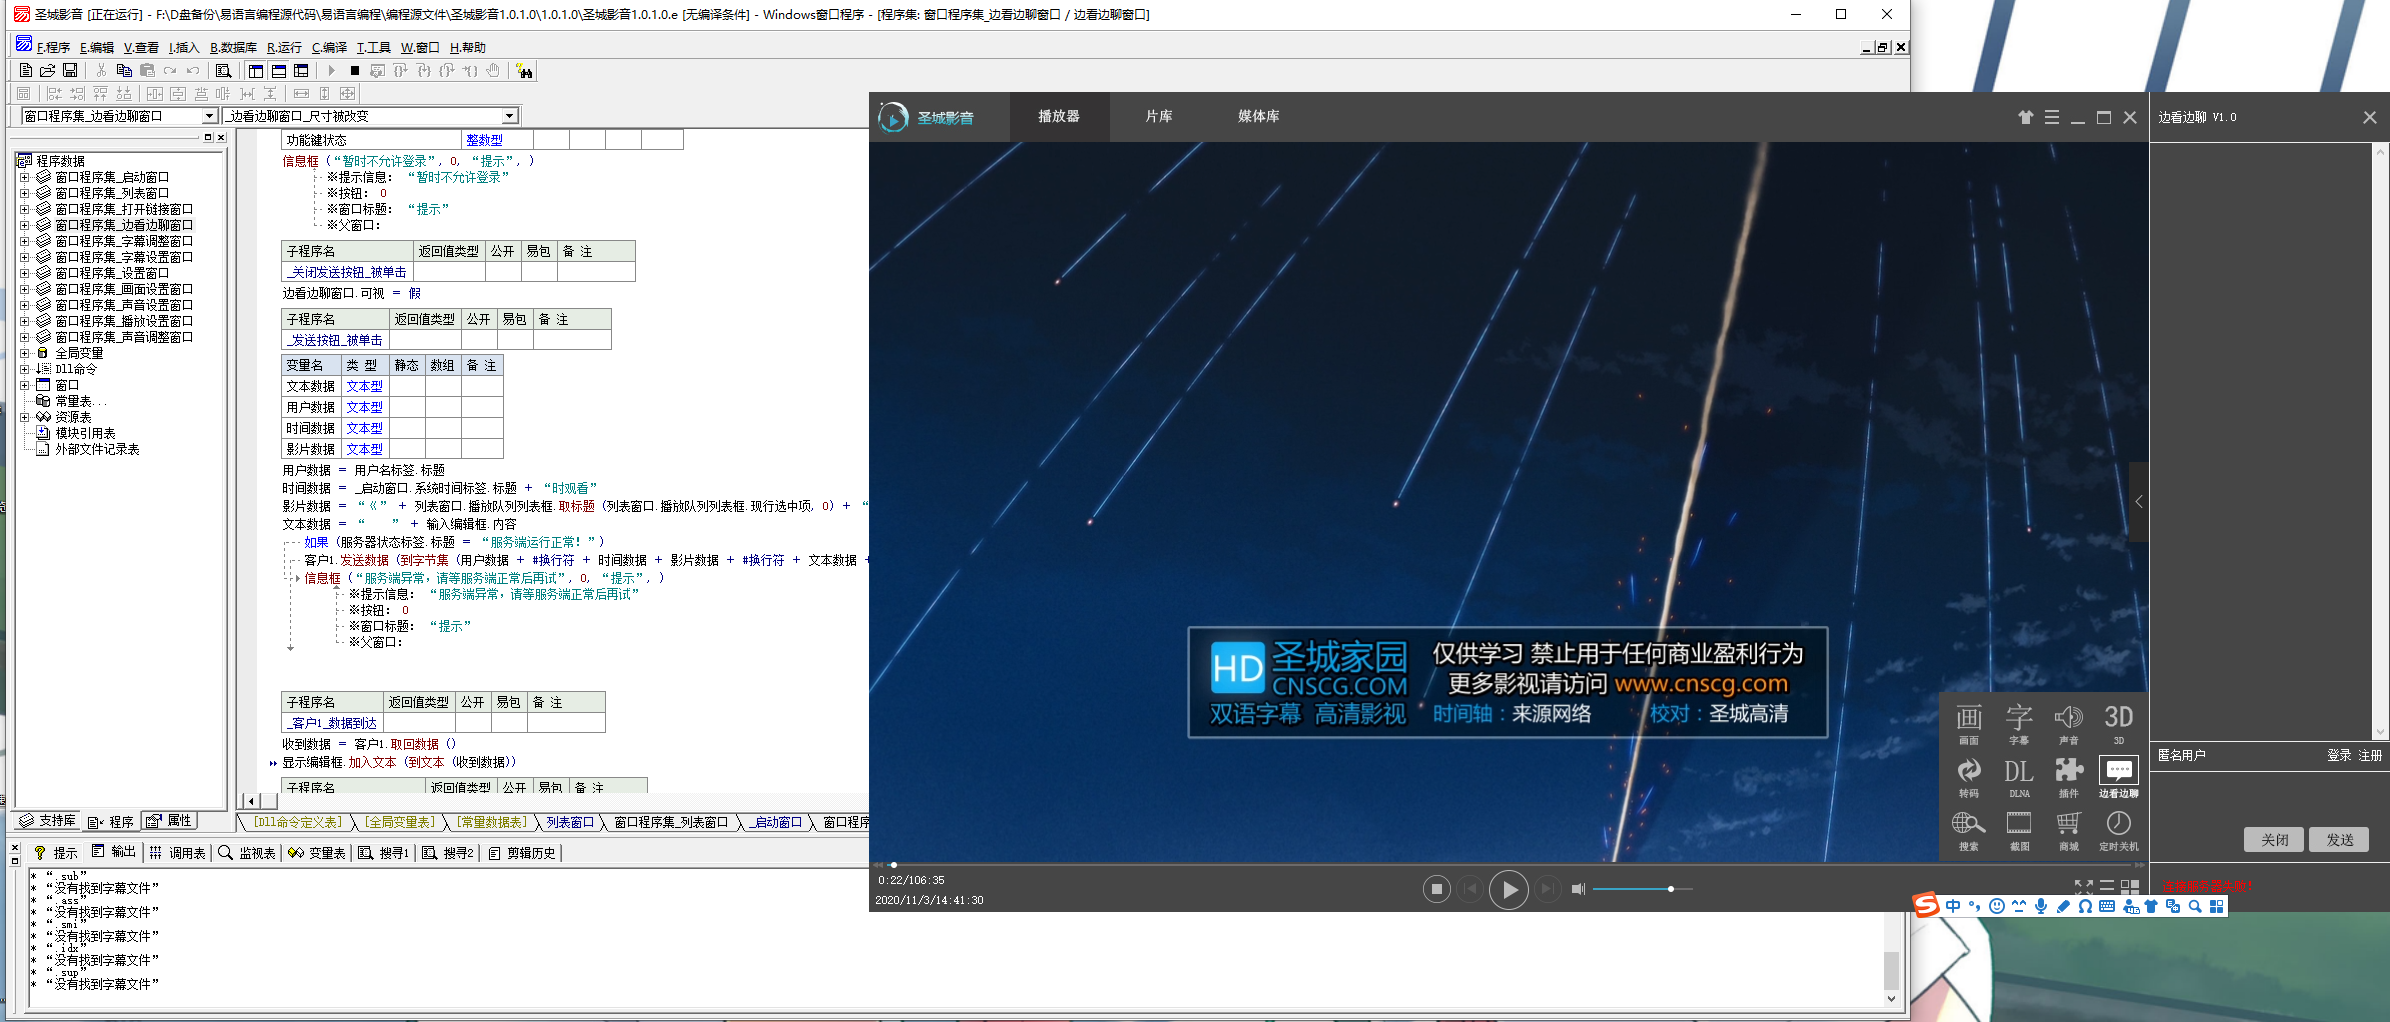Click the playlist lines icon near fullscreen

pos(2106,887)
